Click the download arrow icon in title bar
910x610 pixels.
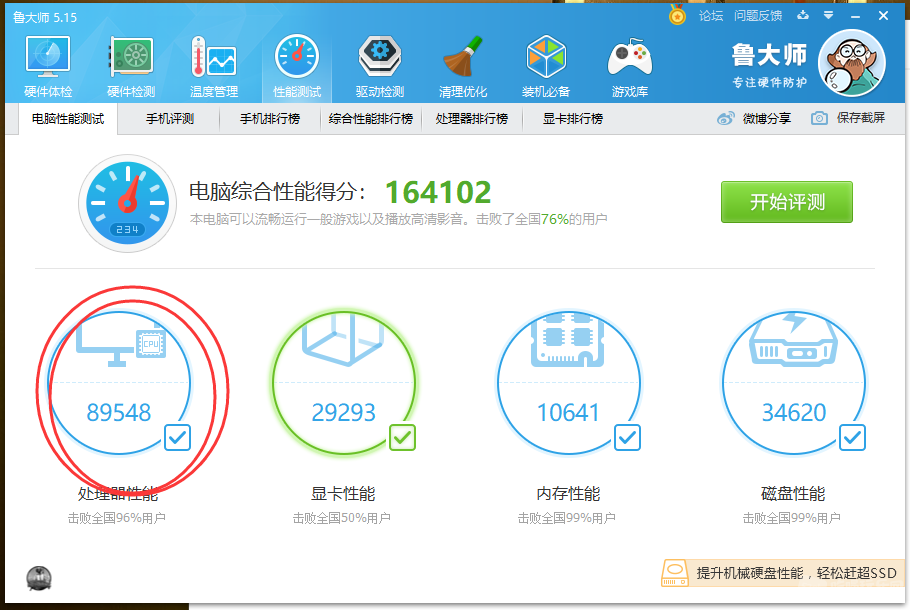[803, 16]
